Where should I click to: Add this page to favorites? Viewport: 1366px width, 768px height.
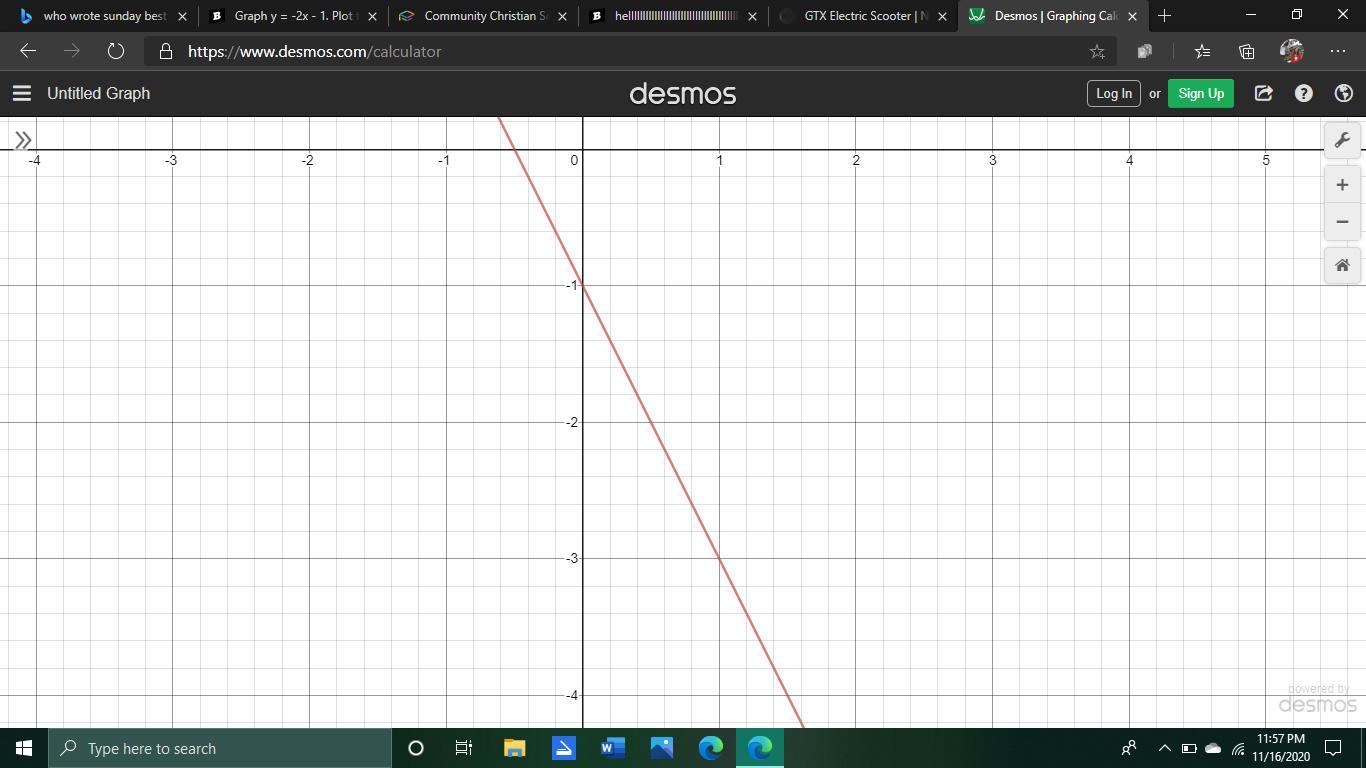click(x=1097, y=51)
